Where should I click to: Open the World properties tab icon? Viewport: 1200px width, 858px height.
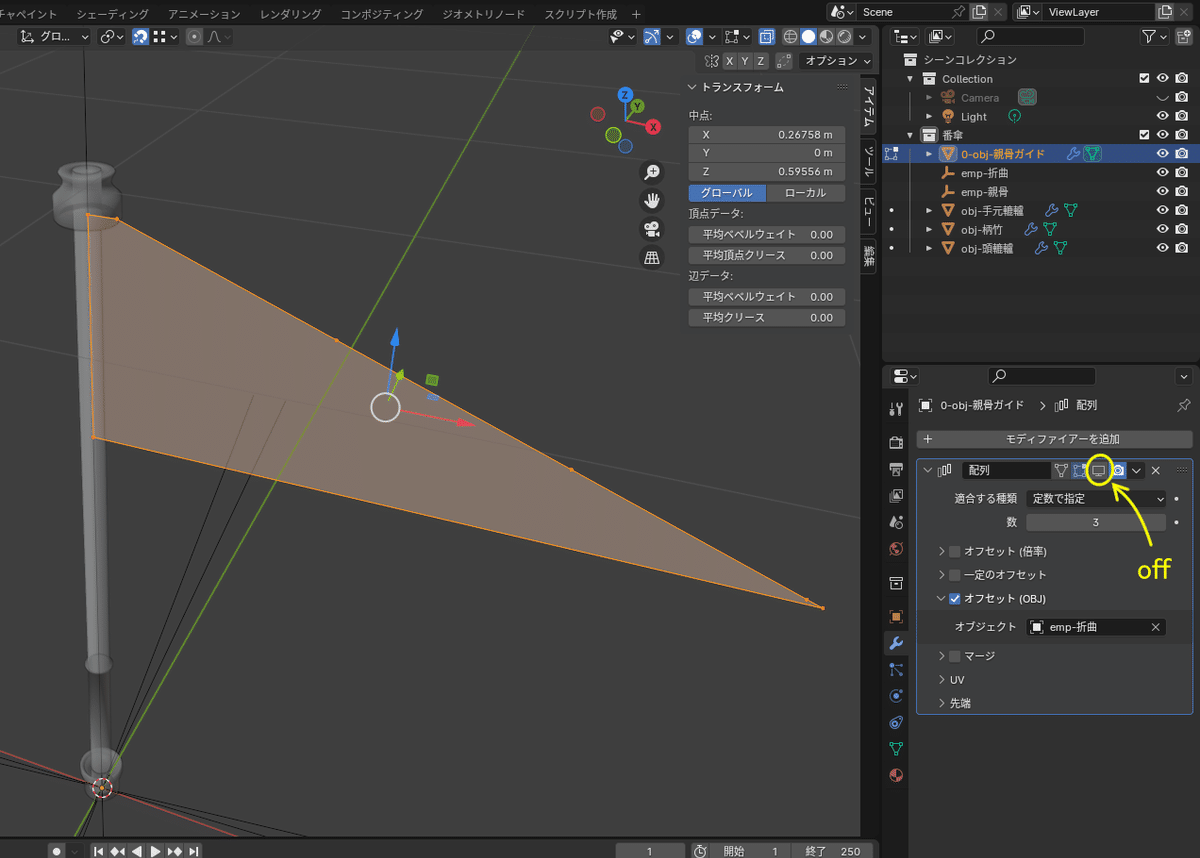click(896, 549)
